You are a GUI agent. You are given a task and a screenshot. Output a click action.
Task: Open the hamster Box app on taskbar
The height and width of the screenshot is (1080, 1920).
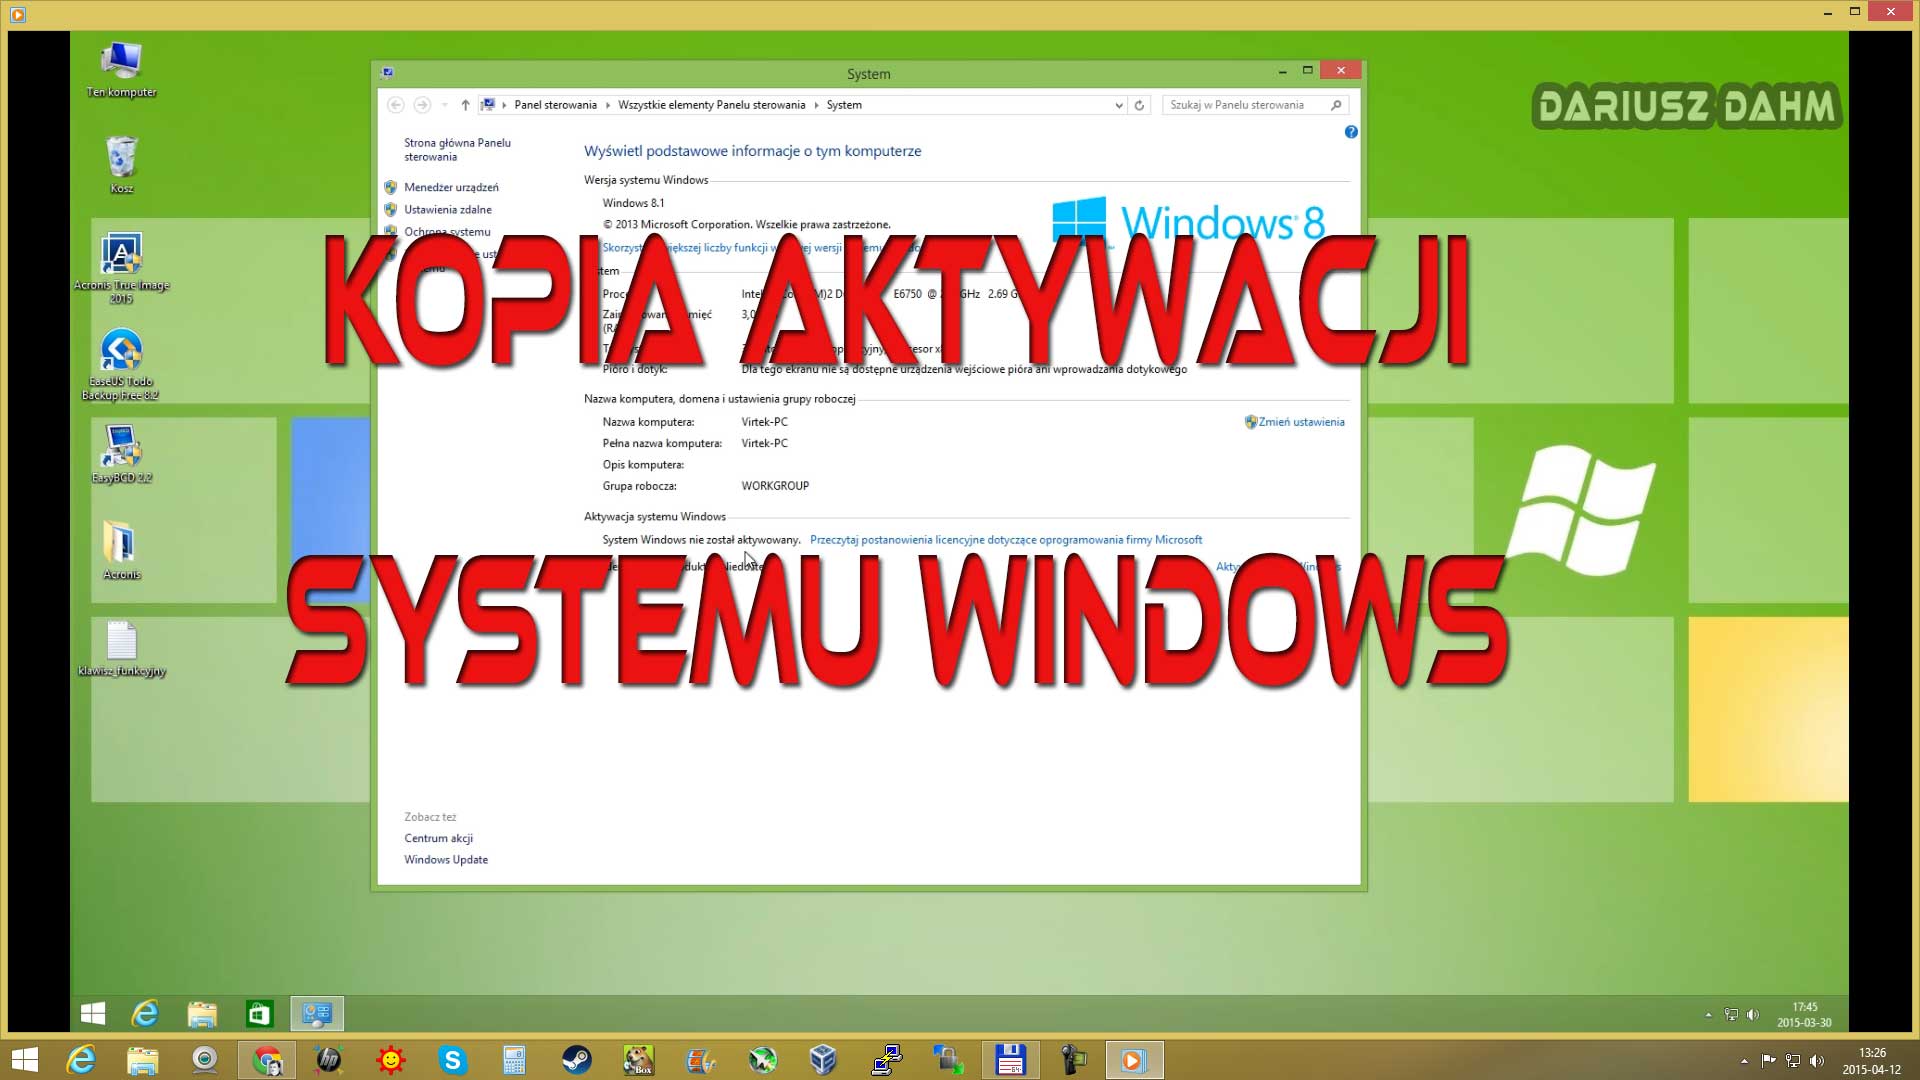(x=638, y=1060)
